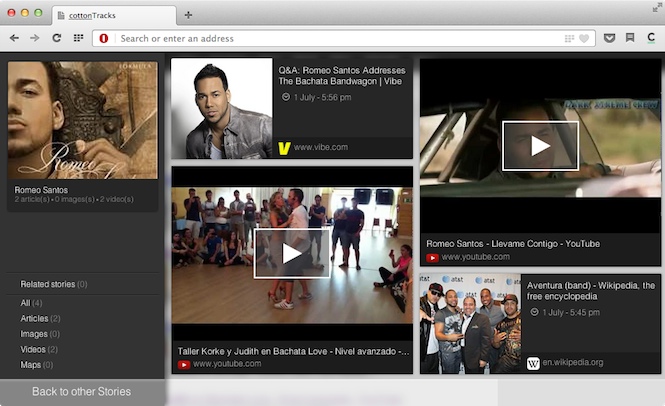This screenshot has width=665, height=406.
Task: Click the small grid icon inside address bar
Action: tap(569, 39)
